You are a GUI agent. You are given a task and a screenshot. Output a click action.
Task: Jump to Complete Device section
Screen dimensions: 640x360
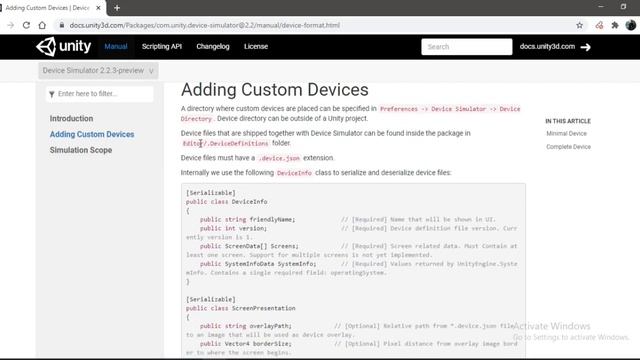(568, 147)
